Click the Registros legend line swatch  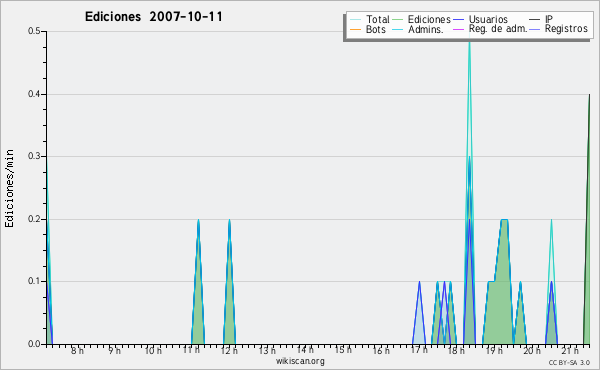pyautogui.click(x=535, y=29)
